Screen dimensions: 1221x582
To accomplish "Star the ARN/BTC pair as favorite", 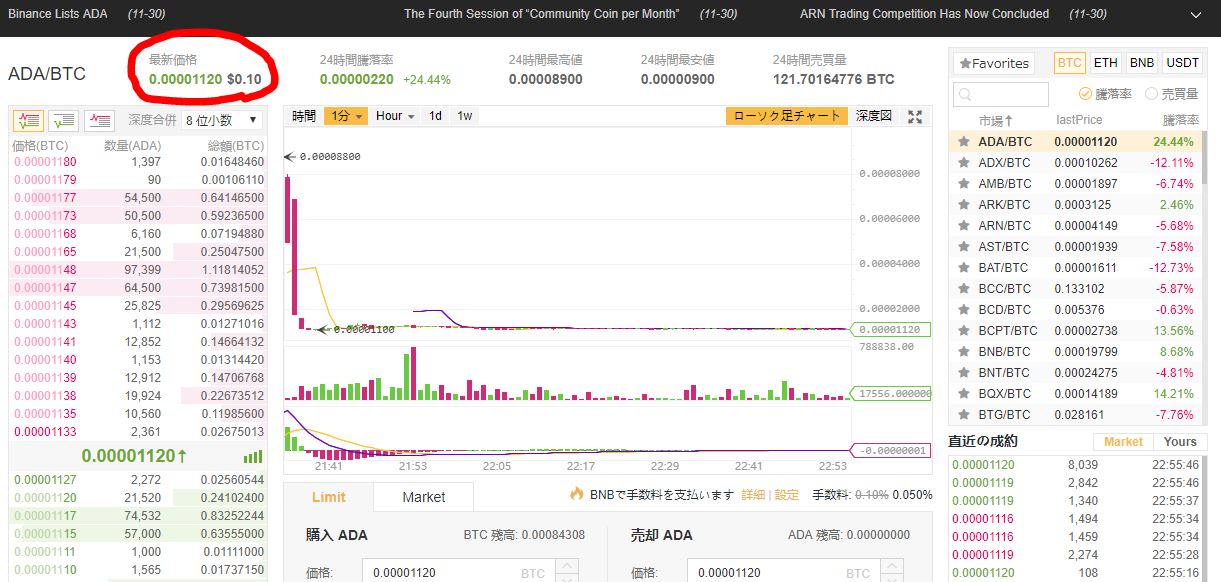I will click(x=964, y=226).
